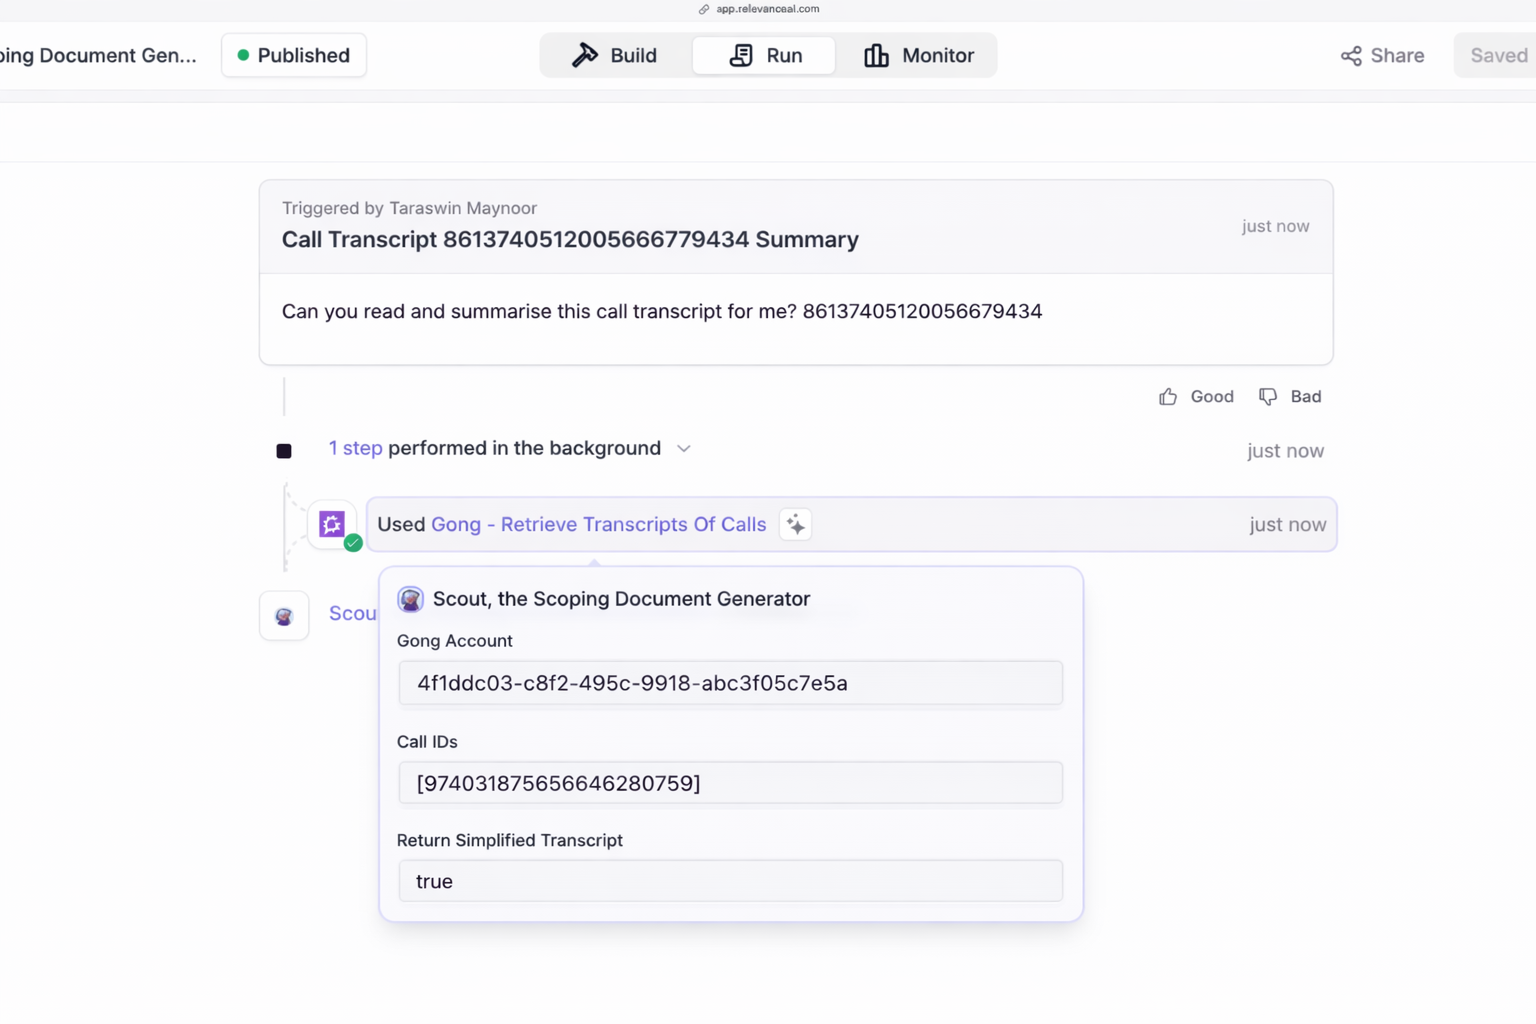Switch to the Monitor tab
The height and width of the screenshot is (1024, 1536).
[x=918, y=55]
